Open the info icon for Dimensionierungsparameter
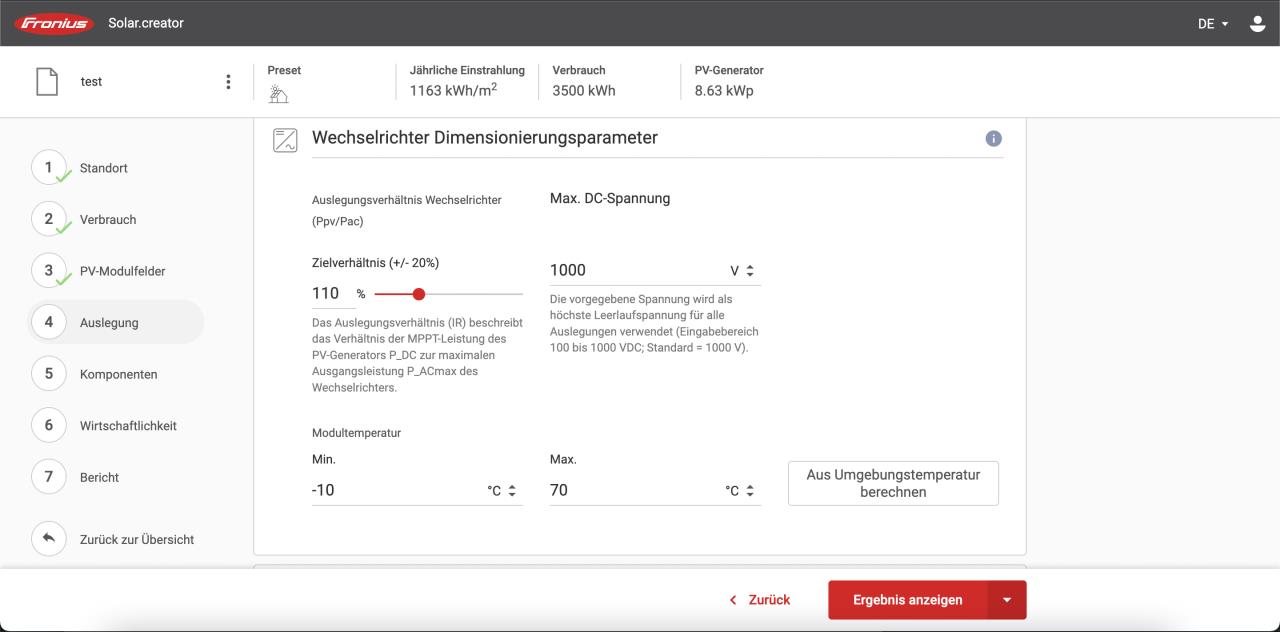This screenshot has height=632, width=1280. click(x=993, y=139)
